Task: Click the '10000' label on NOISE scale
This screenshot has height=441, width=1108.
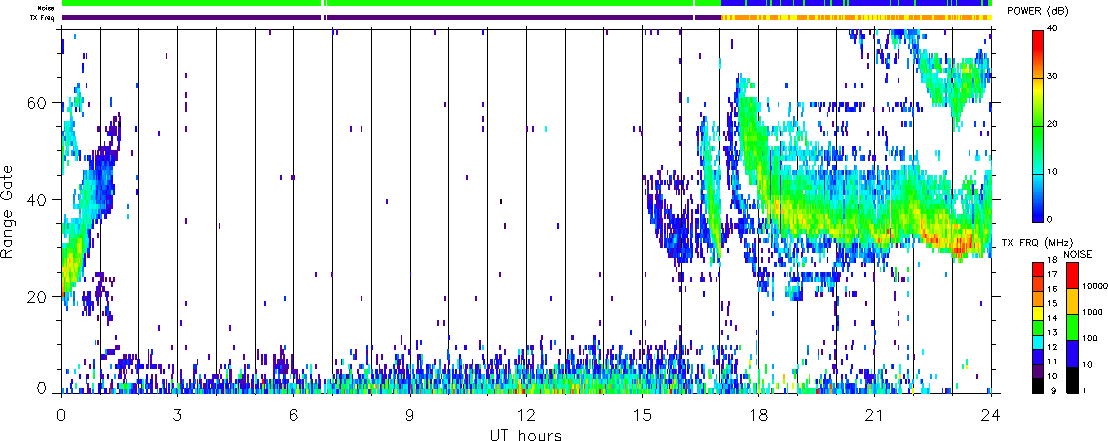Action: pyautogui.click(x=1094, y=286)
